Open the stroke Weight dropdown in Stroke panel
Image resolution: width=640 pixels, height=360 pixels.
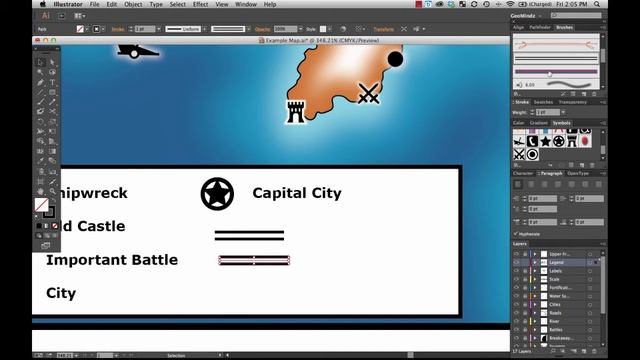564,112
